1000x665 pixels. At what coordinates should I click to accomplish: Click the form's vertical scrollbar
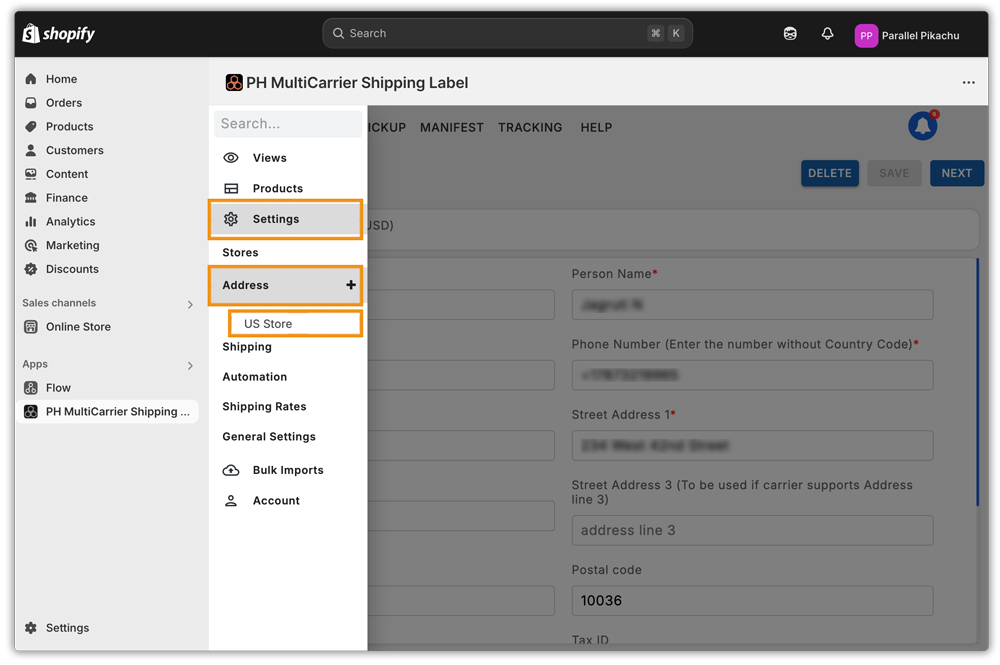(977, 382)
